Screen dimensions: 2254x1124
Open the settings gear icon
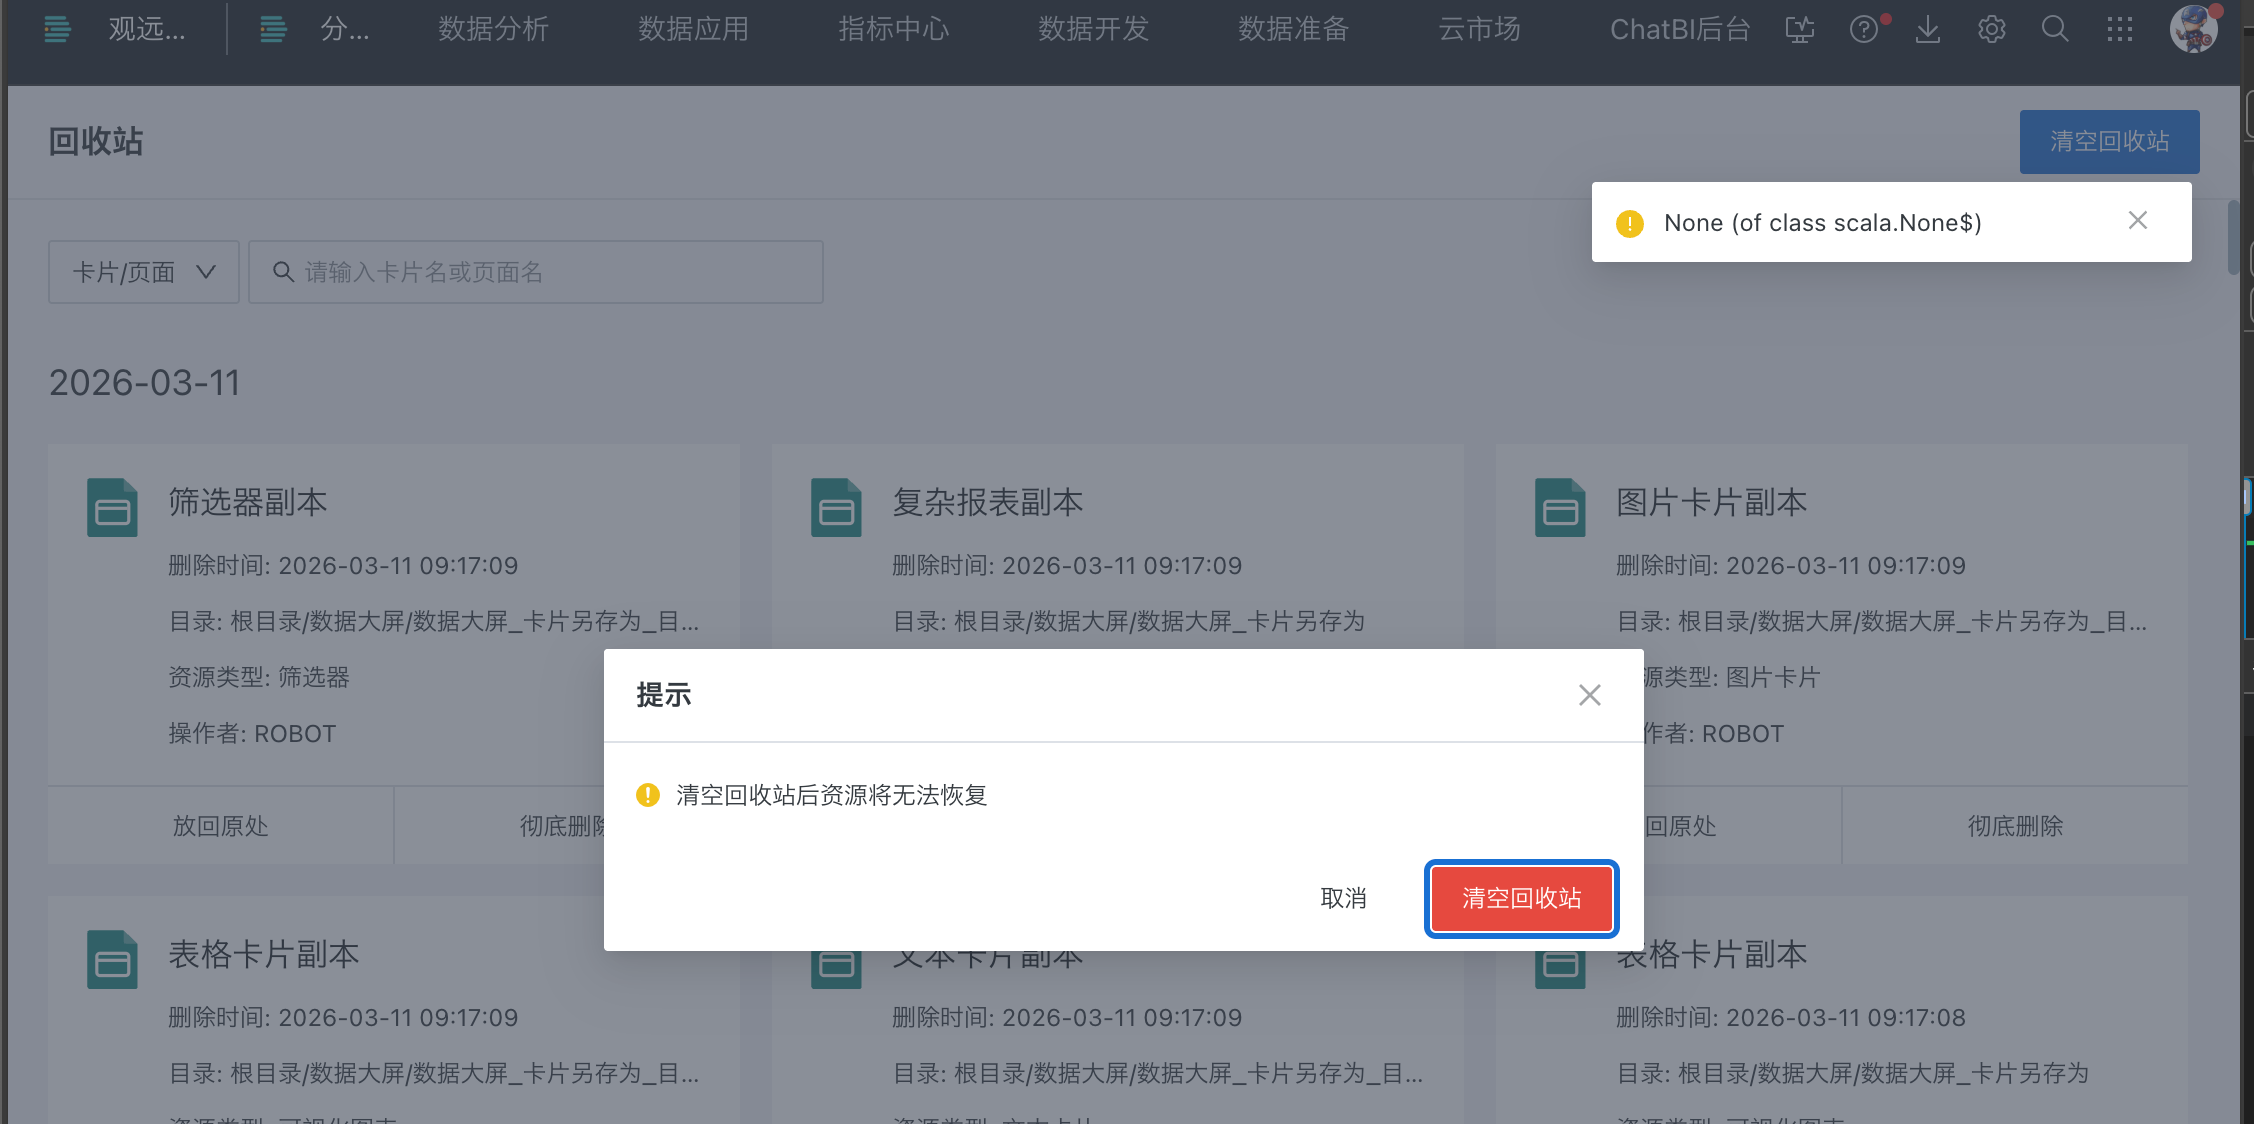pyautogui.click(x=1991, y=29)
